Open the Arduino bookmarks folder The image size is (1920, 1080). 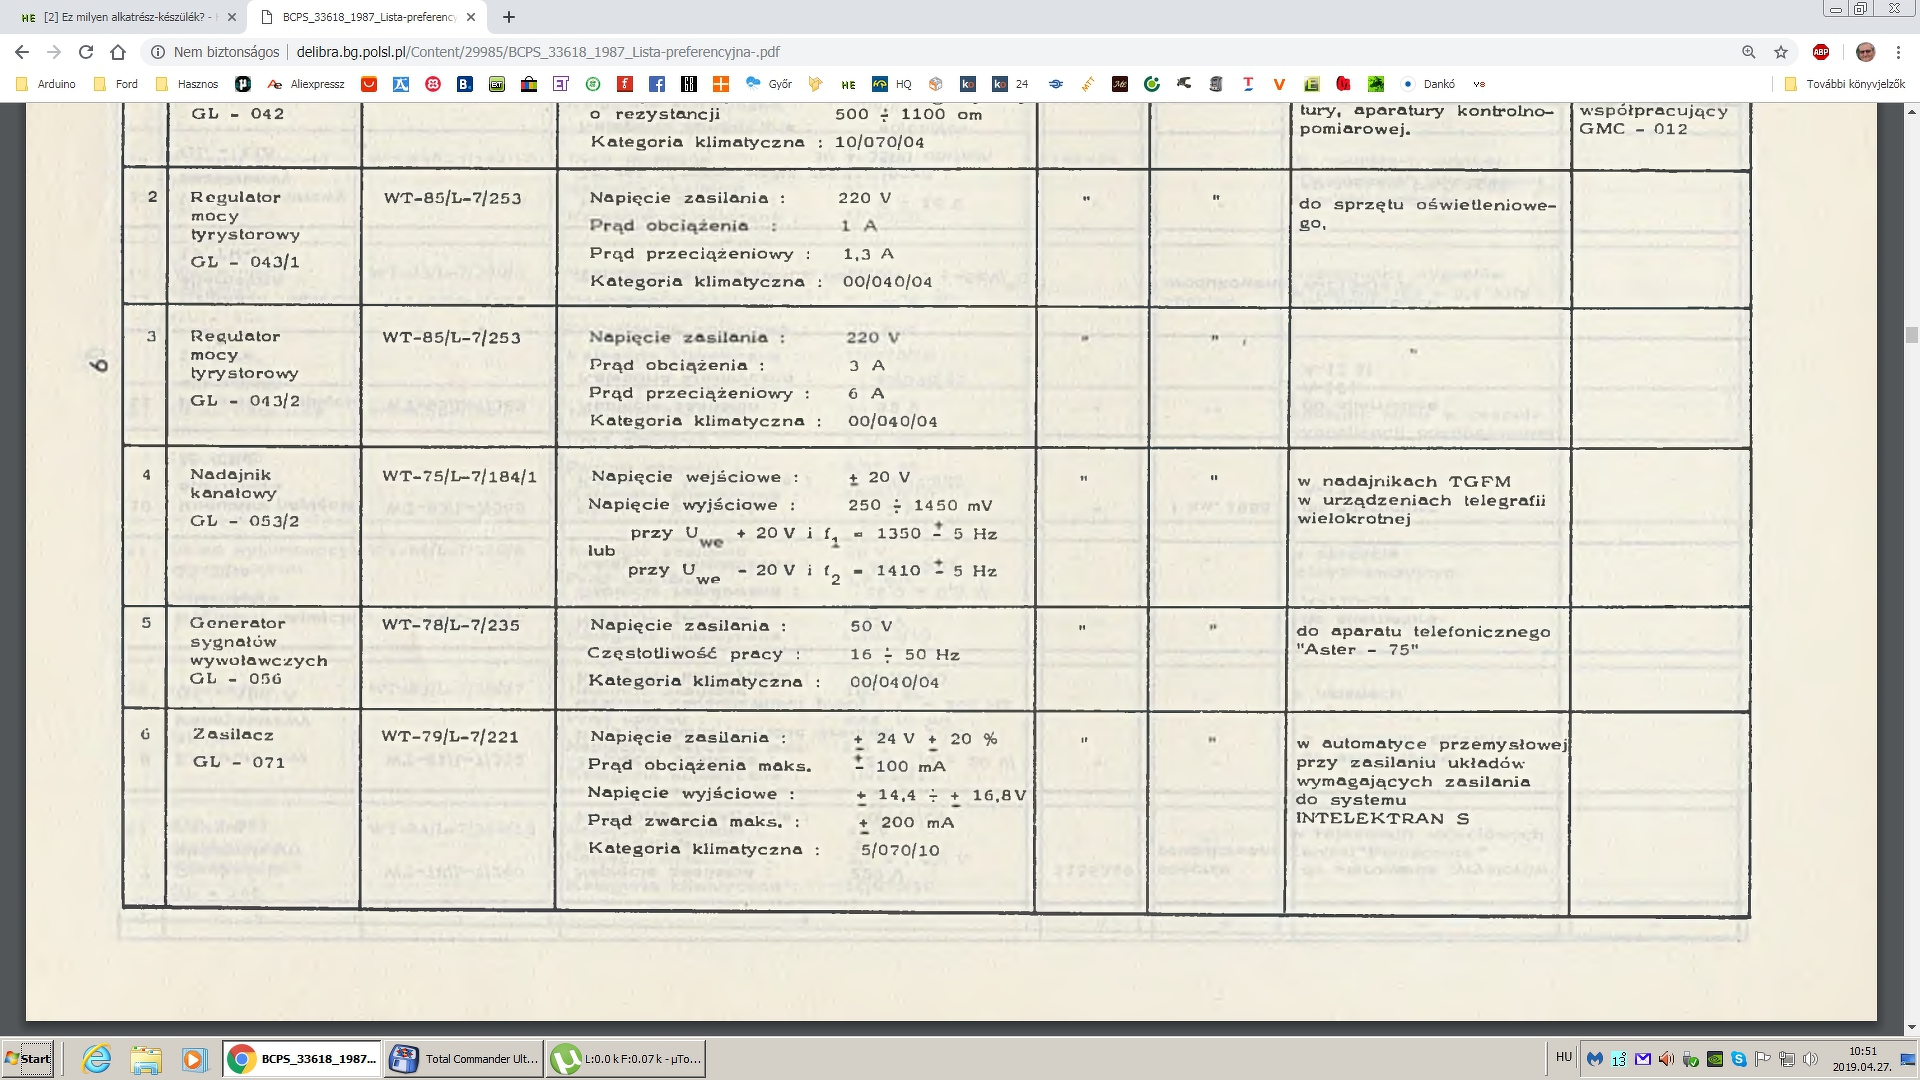click(x=47, y=84)
